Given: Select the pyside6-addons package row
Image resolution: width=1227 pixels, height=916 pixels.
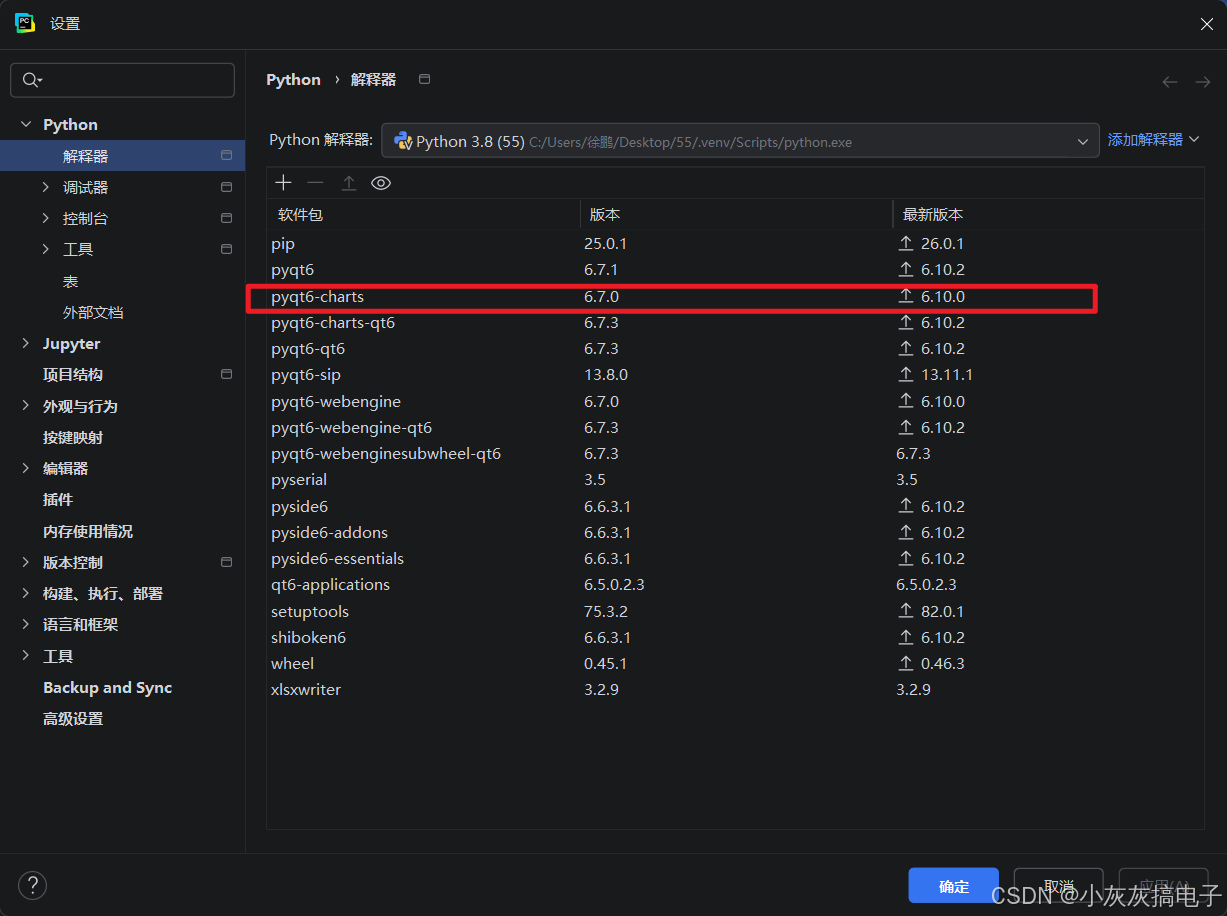Looking at the screenshot, I should coord(735,532).
